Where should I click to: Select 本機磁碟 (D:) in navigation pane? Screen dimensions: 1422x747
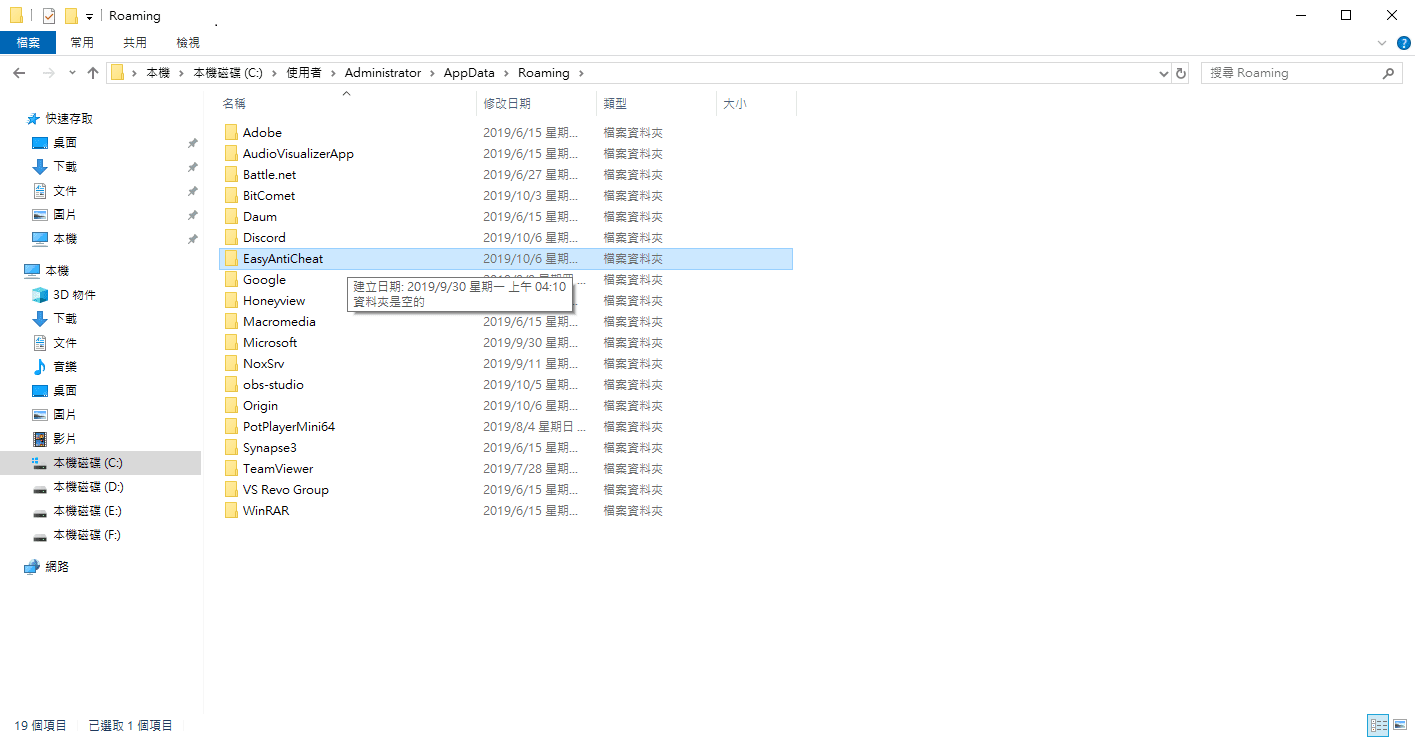[x=88, y=487]
